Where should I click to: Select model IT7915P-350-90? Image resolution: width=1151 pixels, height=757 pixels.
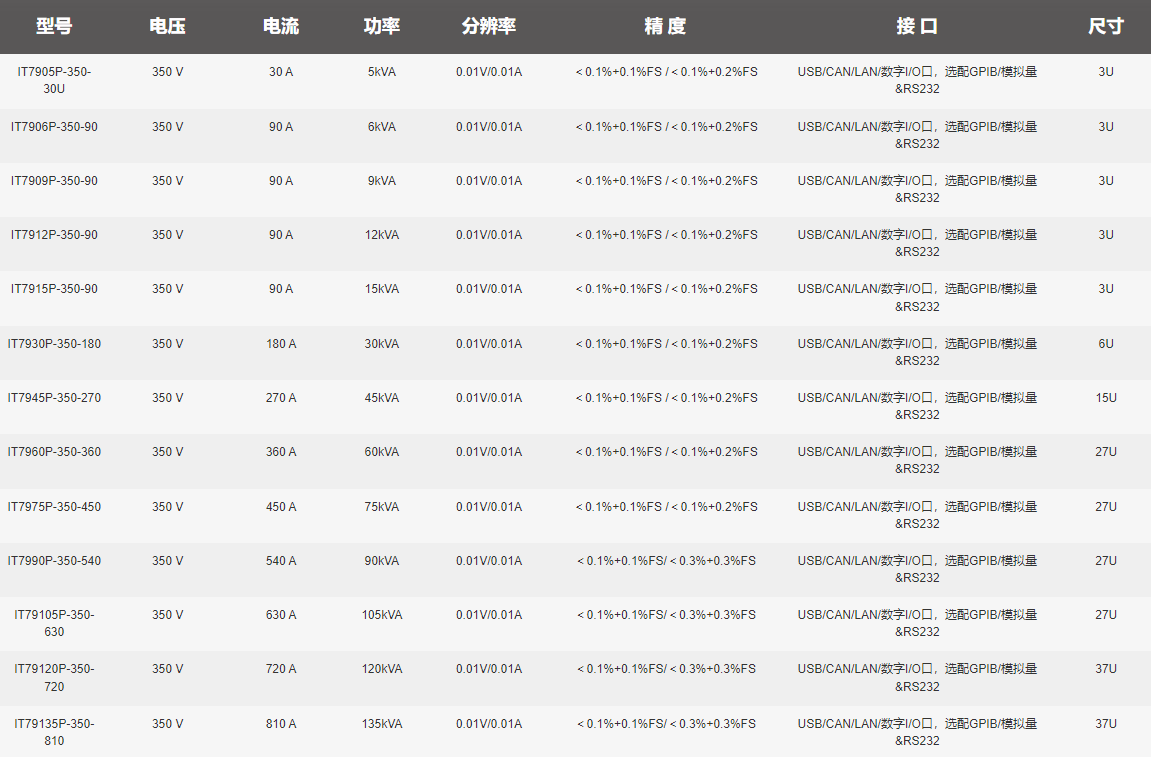54,289
